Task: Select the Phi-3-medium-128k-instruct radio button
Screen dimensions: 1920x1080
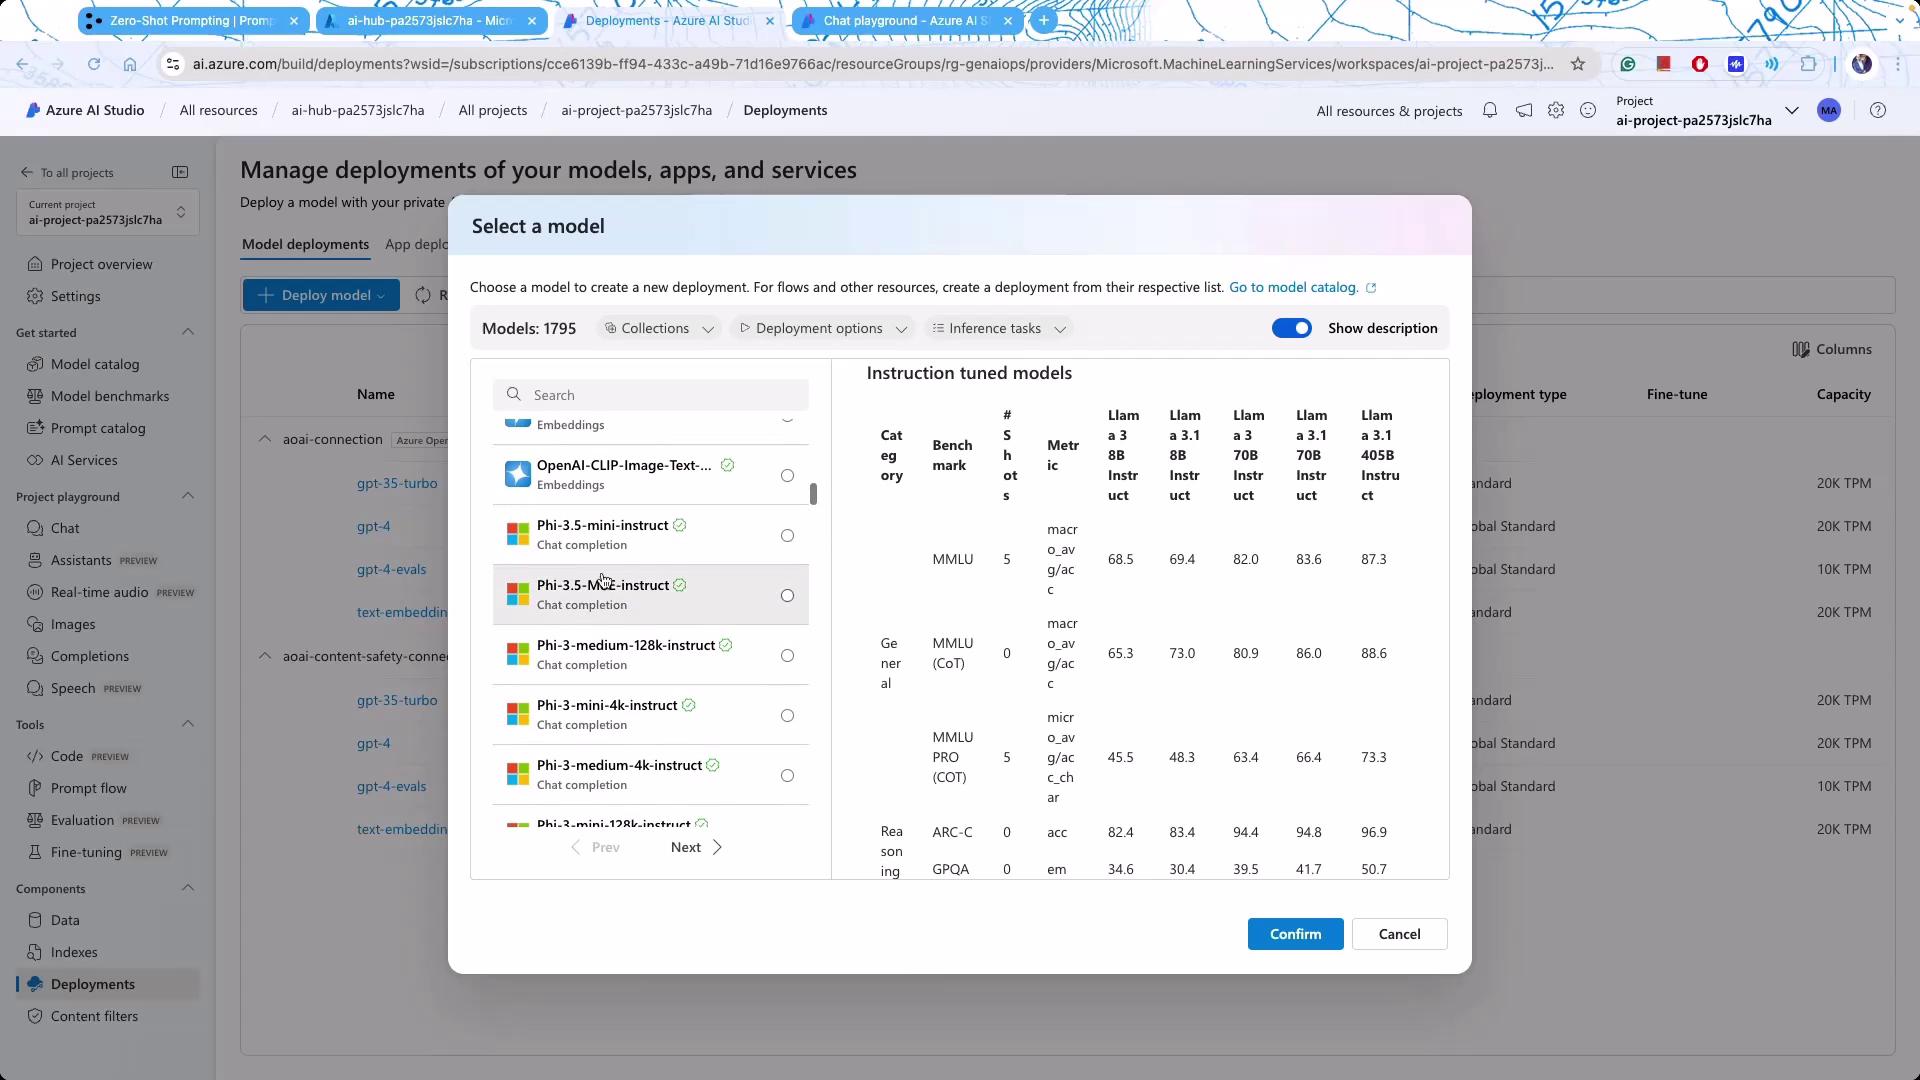Action: click(787, 656)
